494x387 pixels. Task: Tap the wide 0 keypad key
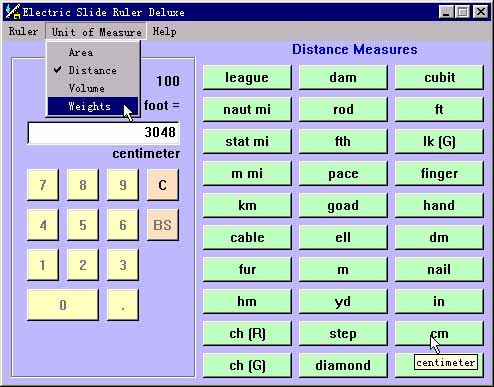(x=63, y=305)
